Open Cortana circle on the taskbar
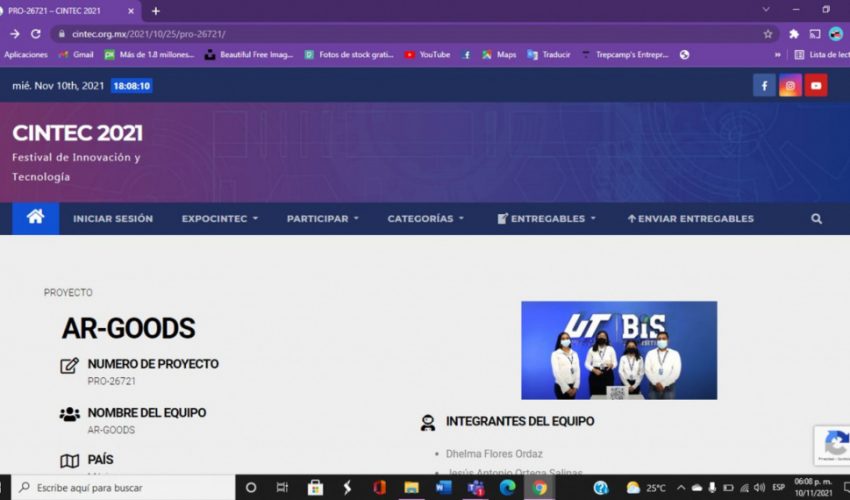This screenshot has width=850, height=500. coord(250,488)
